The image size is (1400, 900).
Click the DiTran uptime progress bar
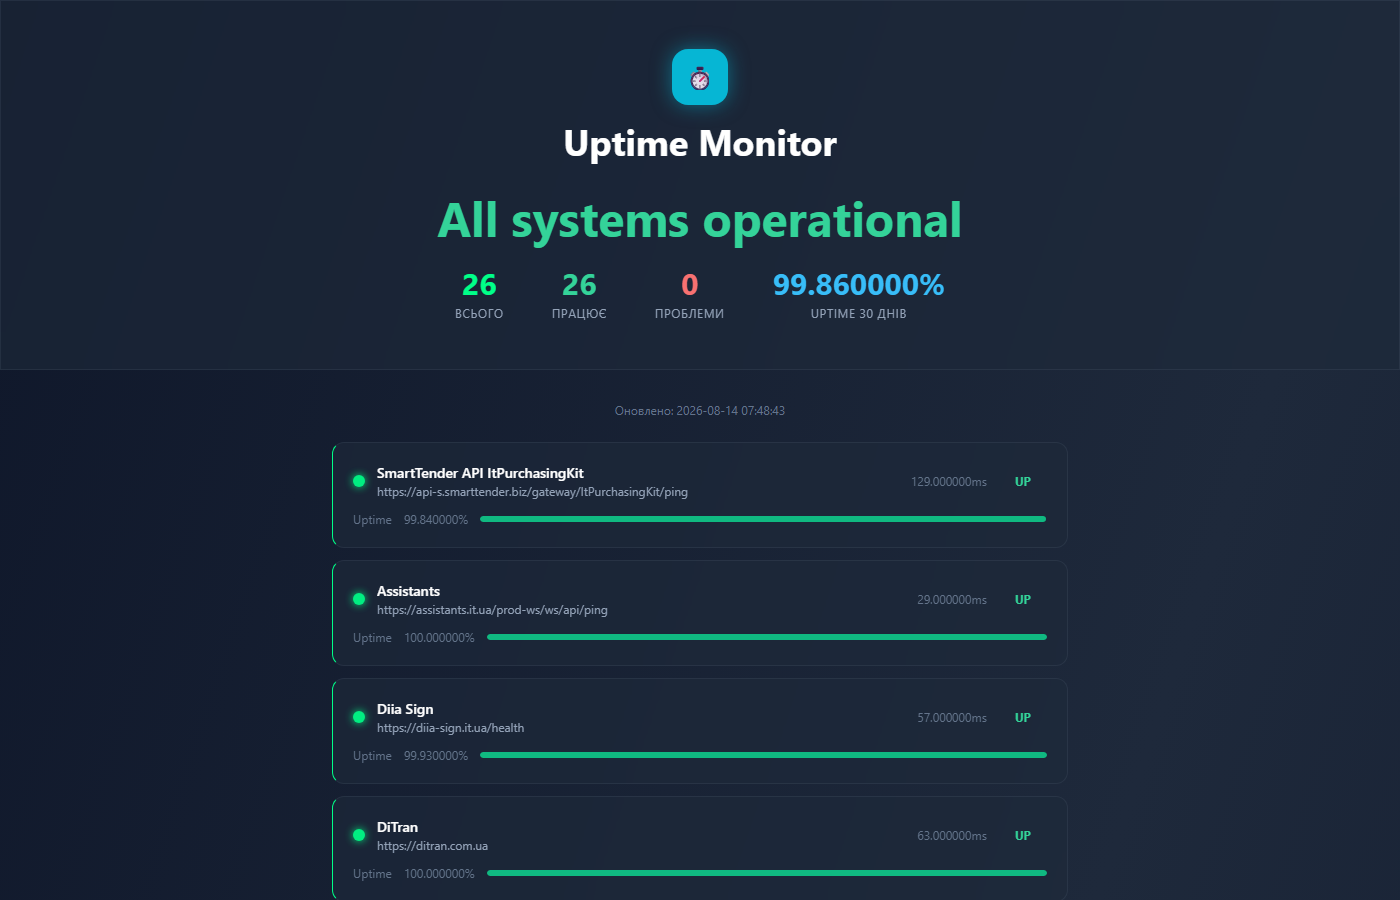tap(767, 873)
